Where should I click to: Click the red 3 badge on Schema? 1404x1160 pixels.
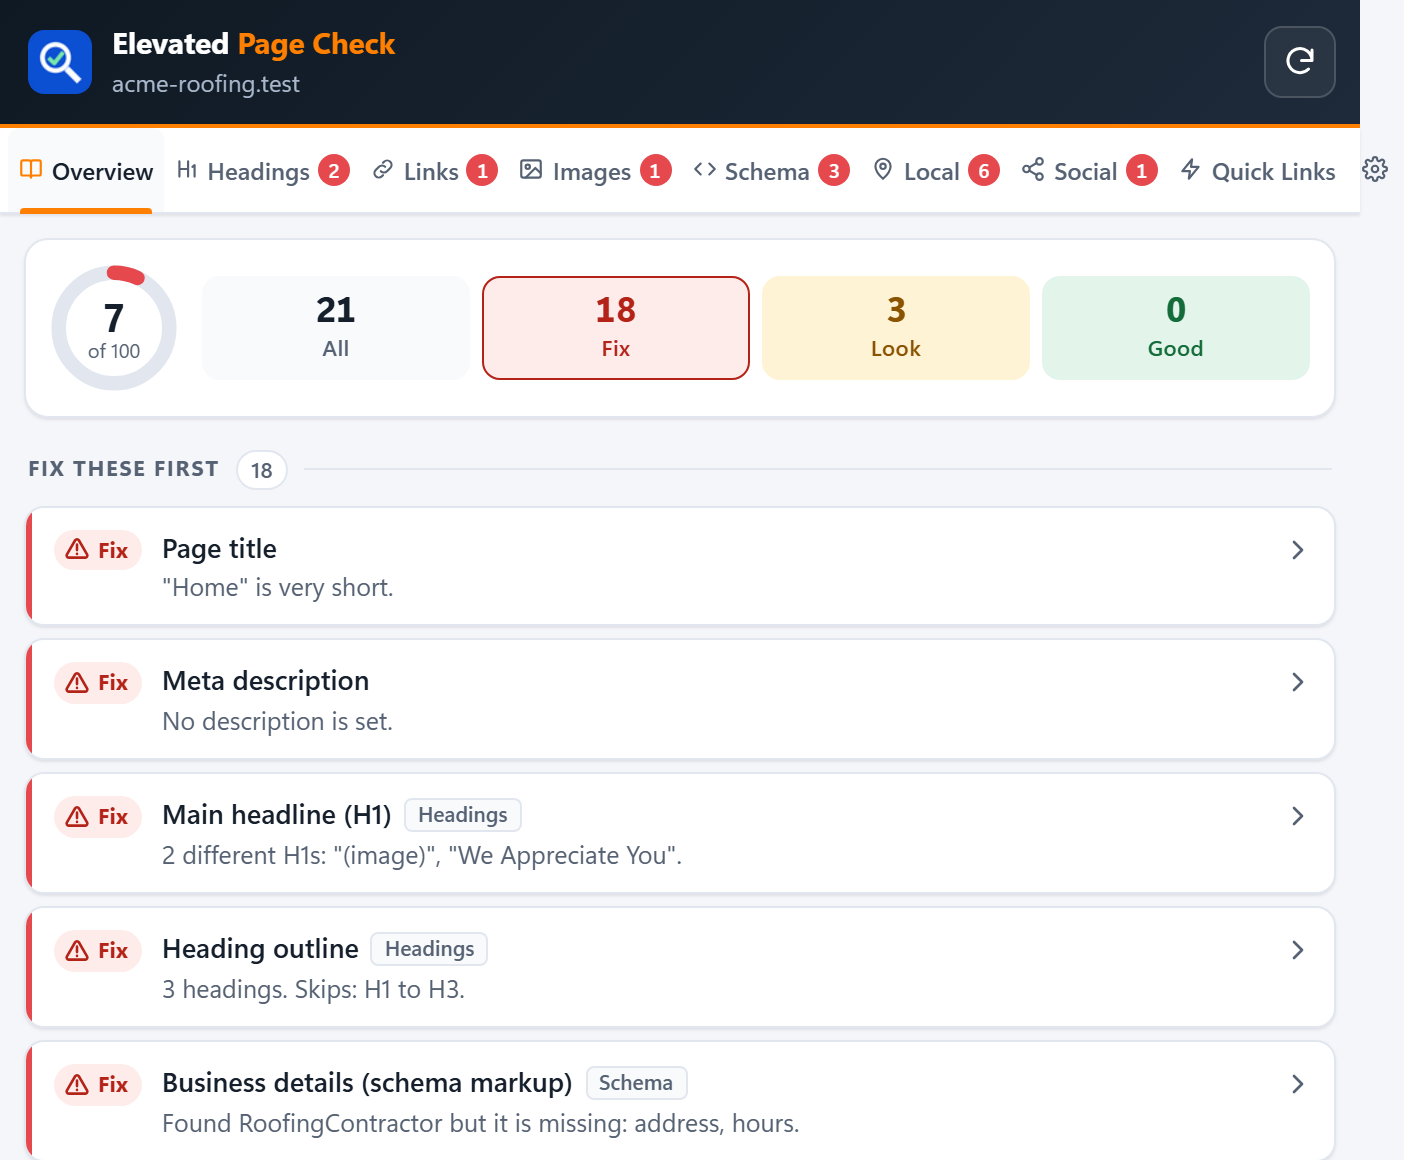click(834, 171)
